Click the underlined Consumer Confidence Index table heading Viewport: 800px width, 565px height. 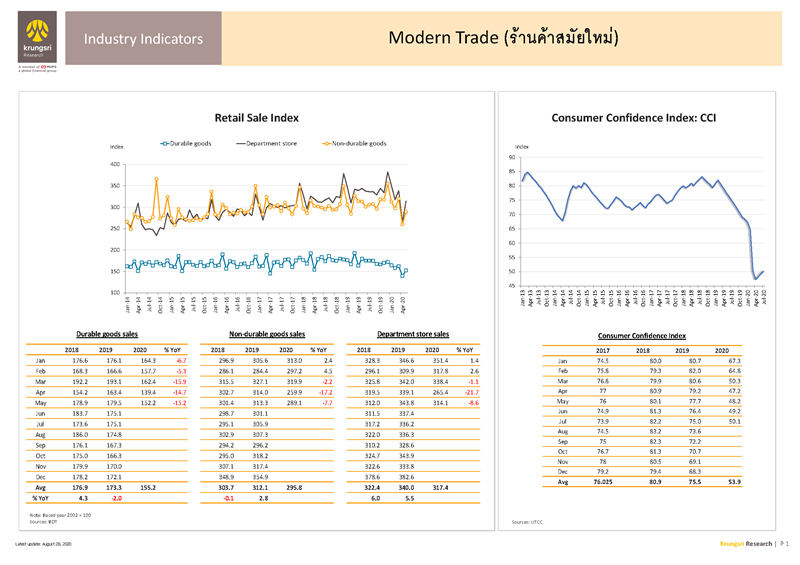coord(640,335)
